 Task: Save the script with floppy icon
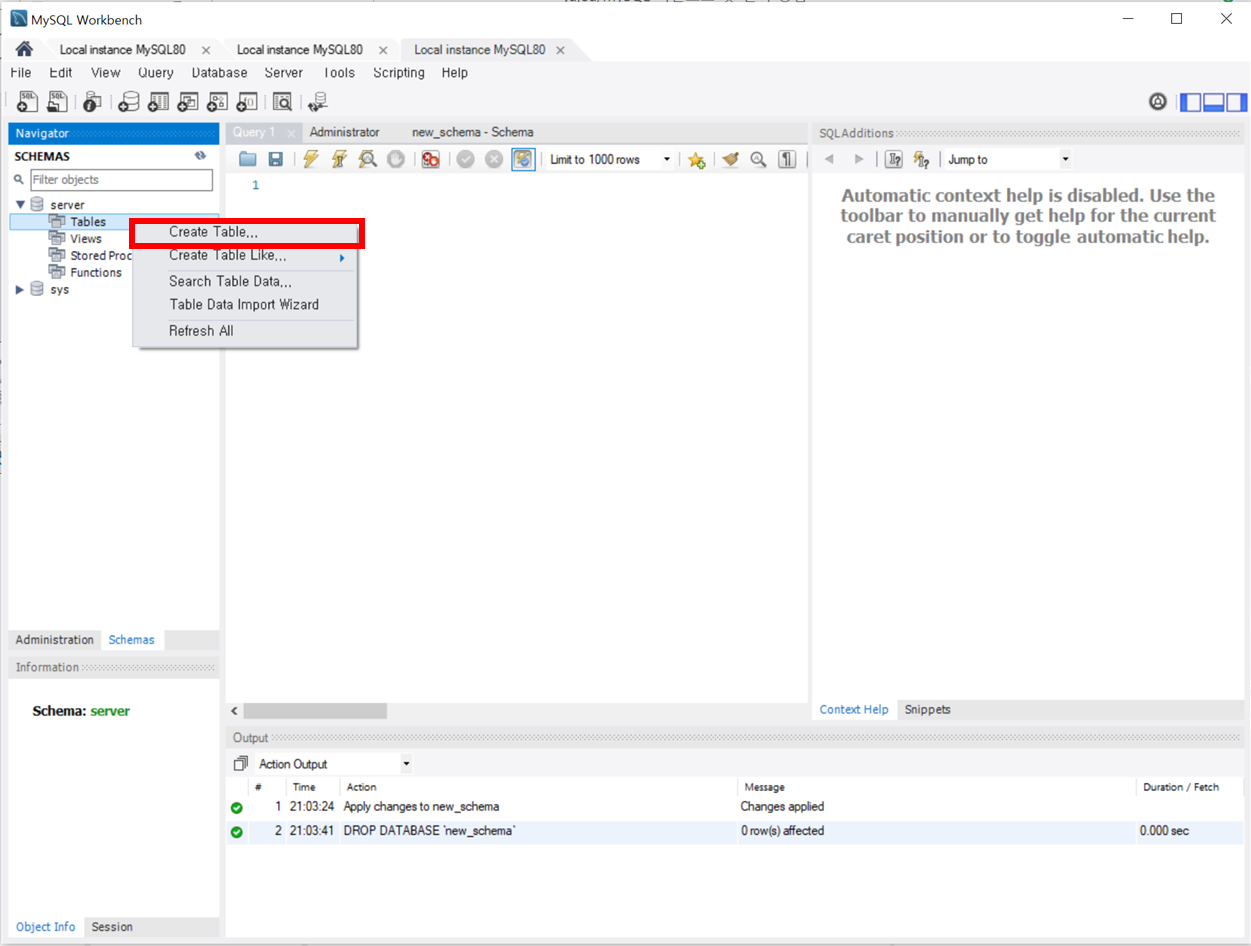[275, 159]
